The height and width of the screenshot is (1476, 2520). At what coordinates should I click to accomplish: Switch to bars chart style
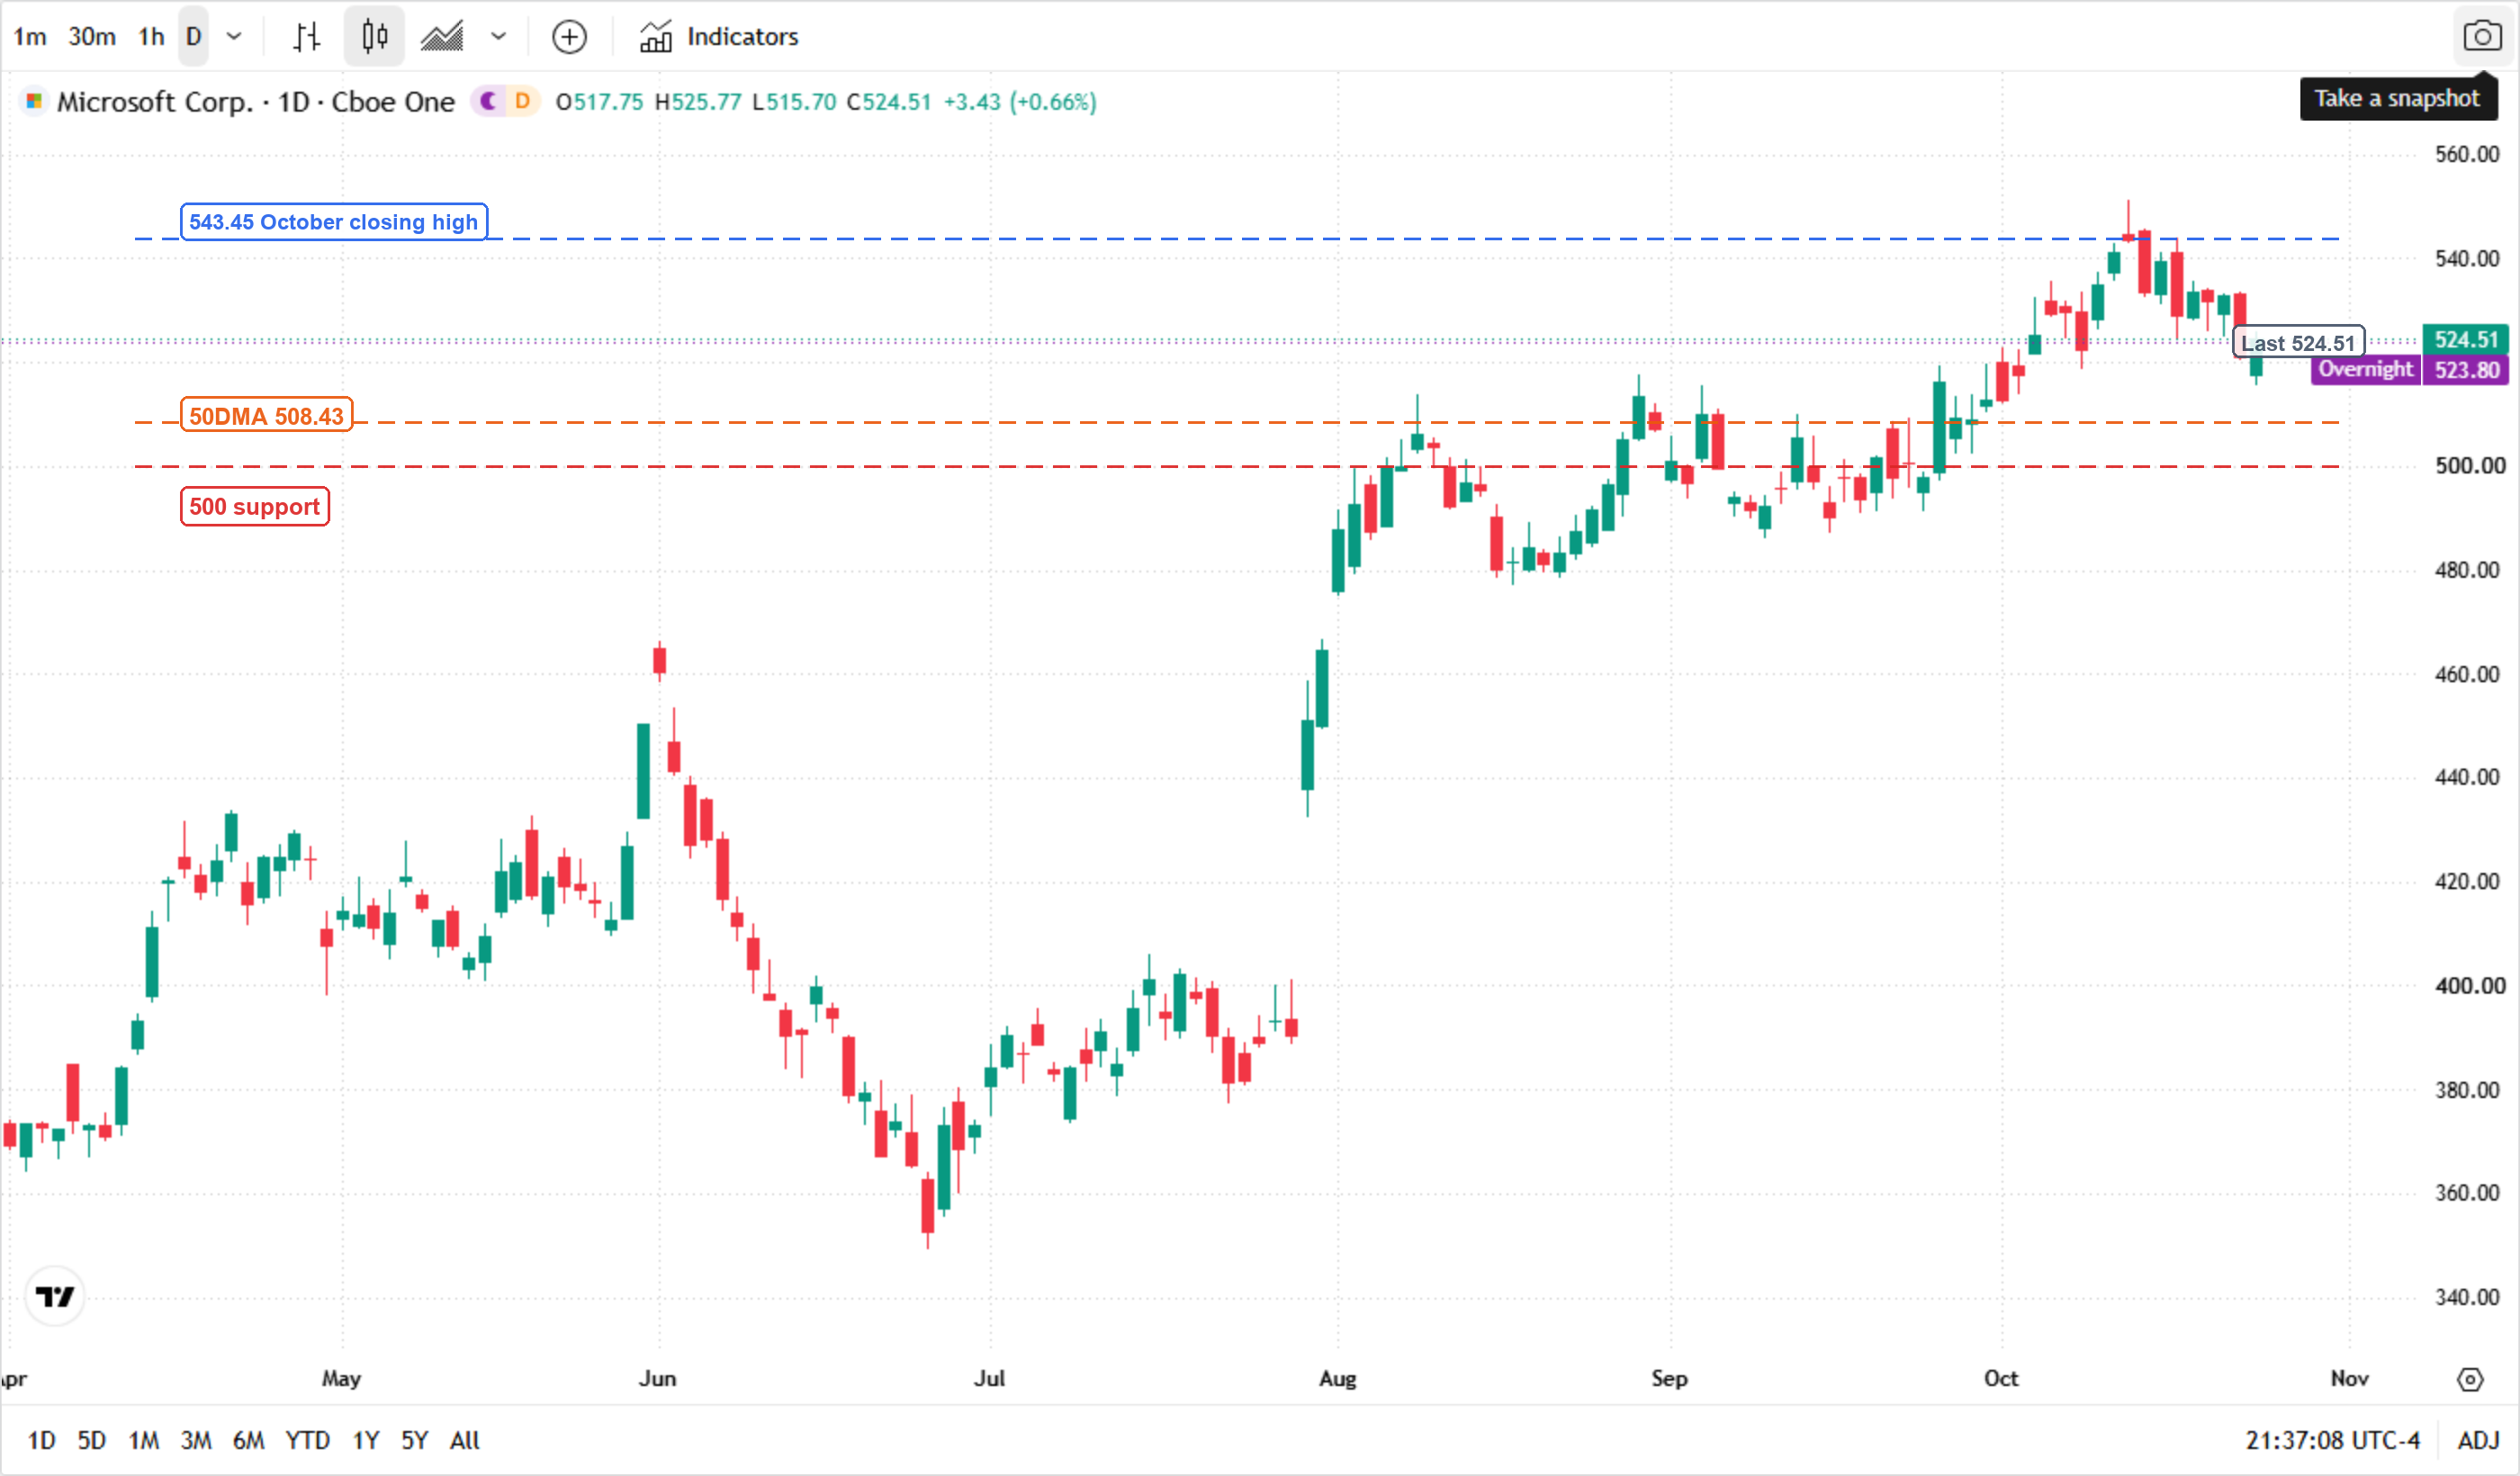tap(307, 37)
